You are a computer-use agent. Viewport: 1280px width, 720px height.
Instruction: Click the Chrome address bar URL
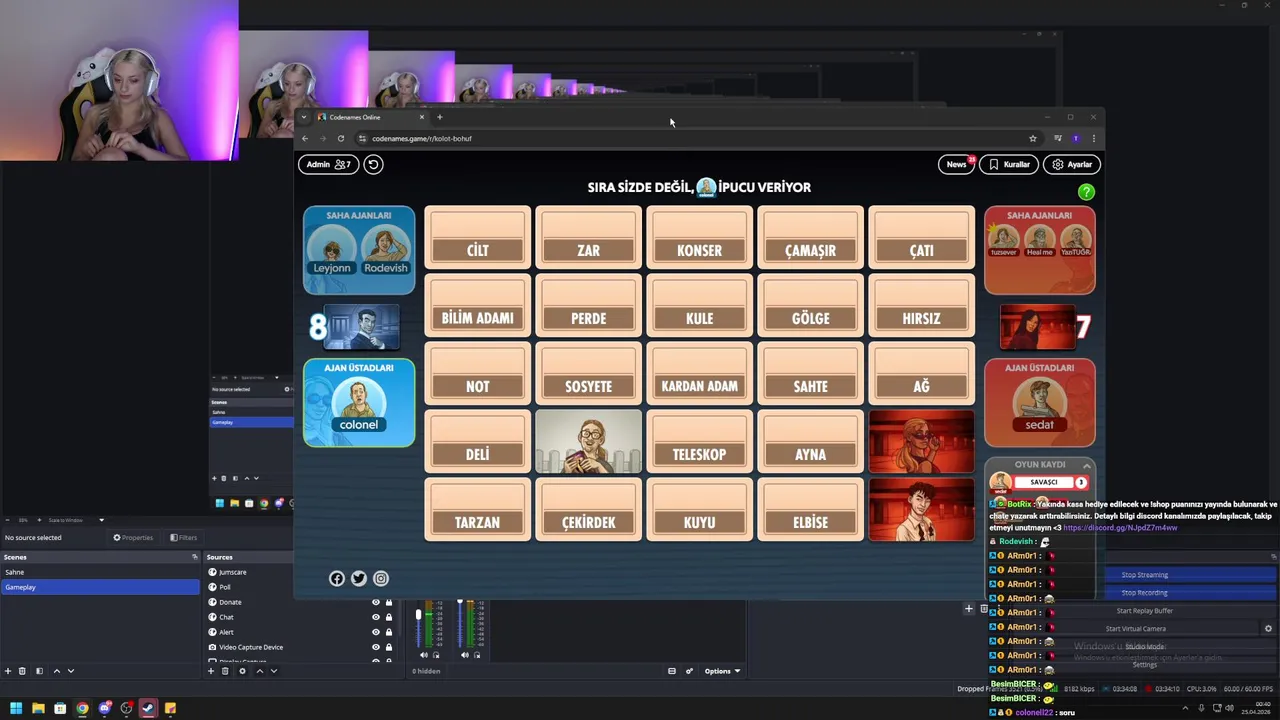(422, 138)
